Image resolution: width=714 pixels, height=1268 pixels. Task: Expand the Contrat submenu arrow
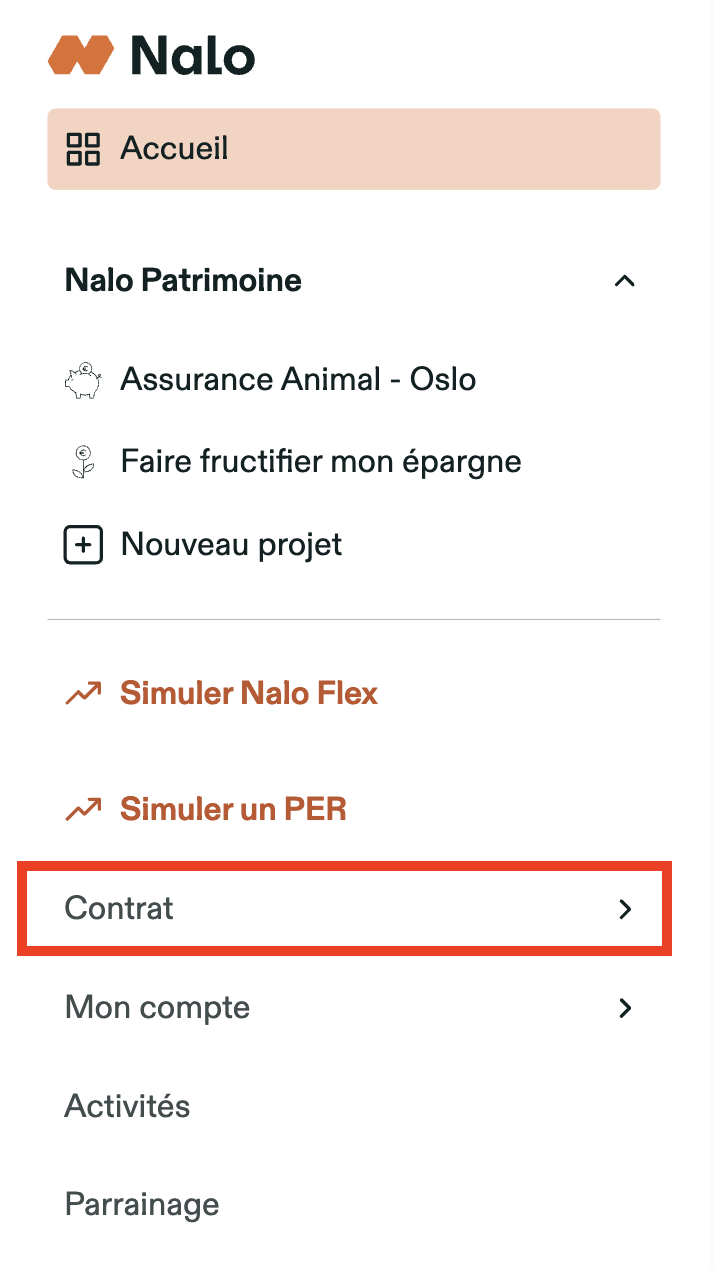625,908
